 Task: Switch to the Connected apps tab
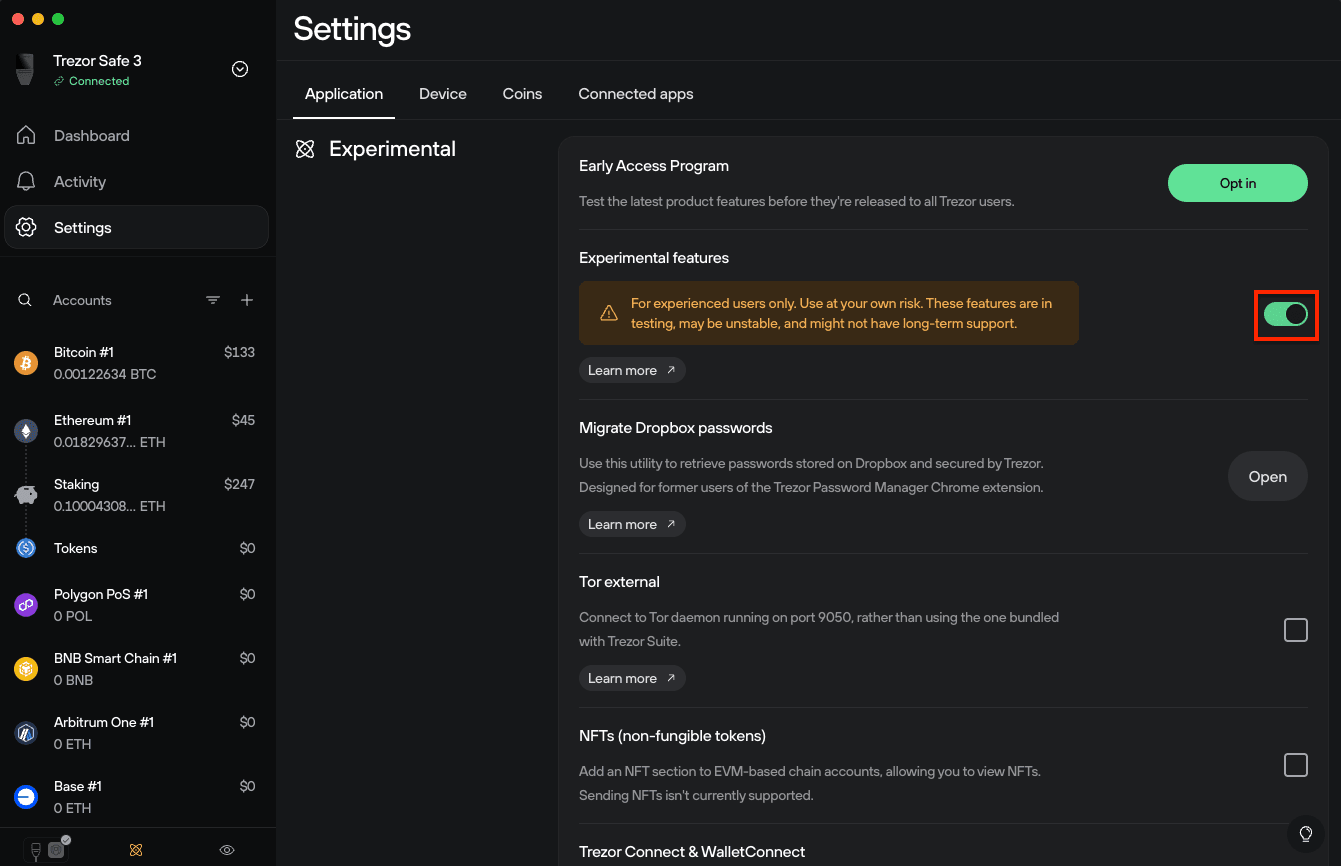coord(636,94)
